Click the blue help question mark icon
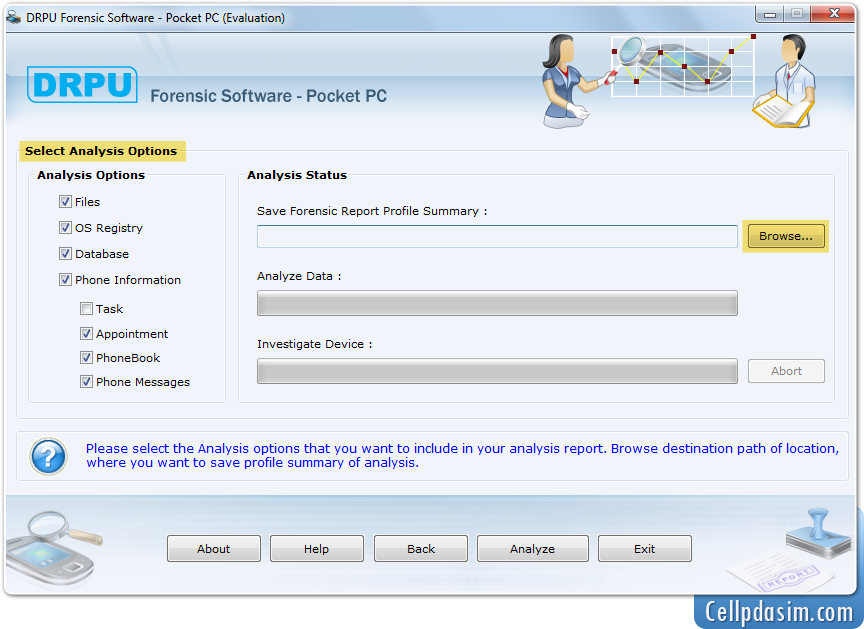The width and height of the screenshot is (864, 629). point(48,456)
